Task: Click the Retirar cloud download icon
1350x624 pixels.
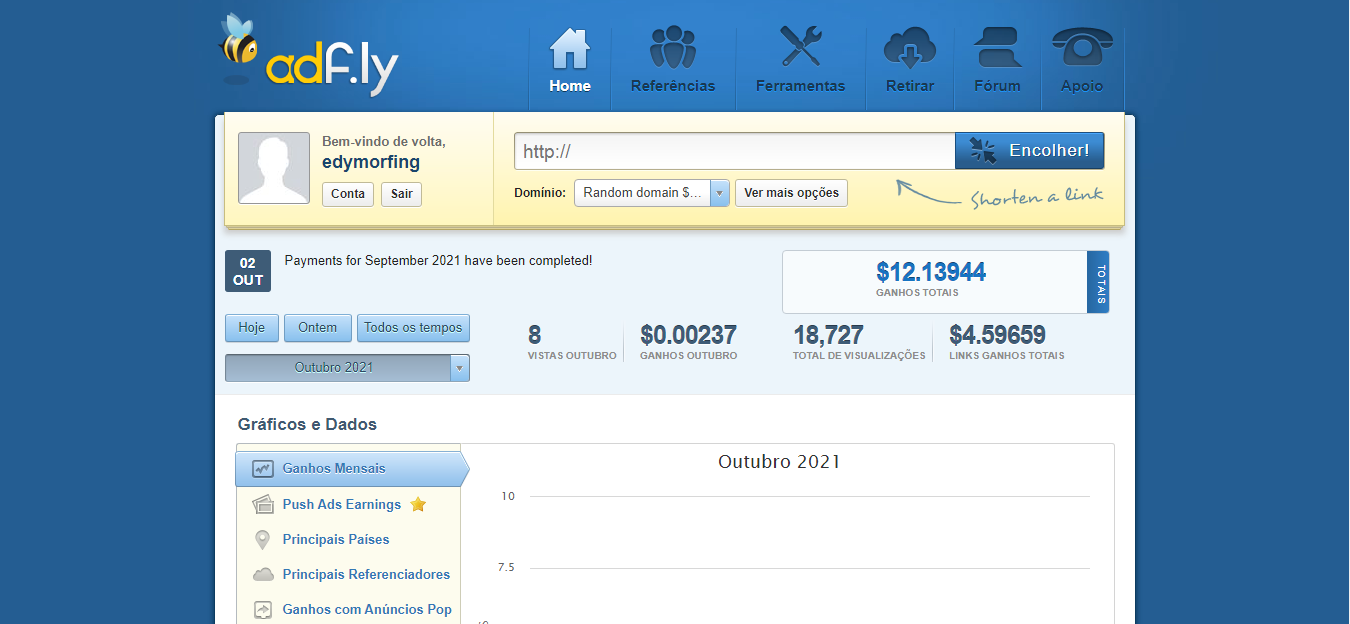Action: pyautogui.click(x=910, y=48)
